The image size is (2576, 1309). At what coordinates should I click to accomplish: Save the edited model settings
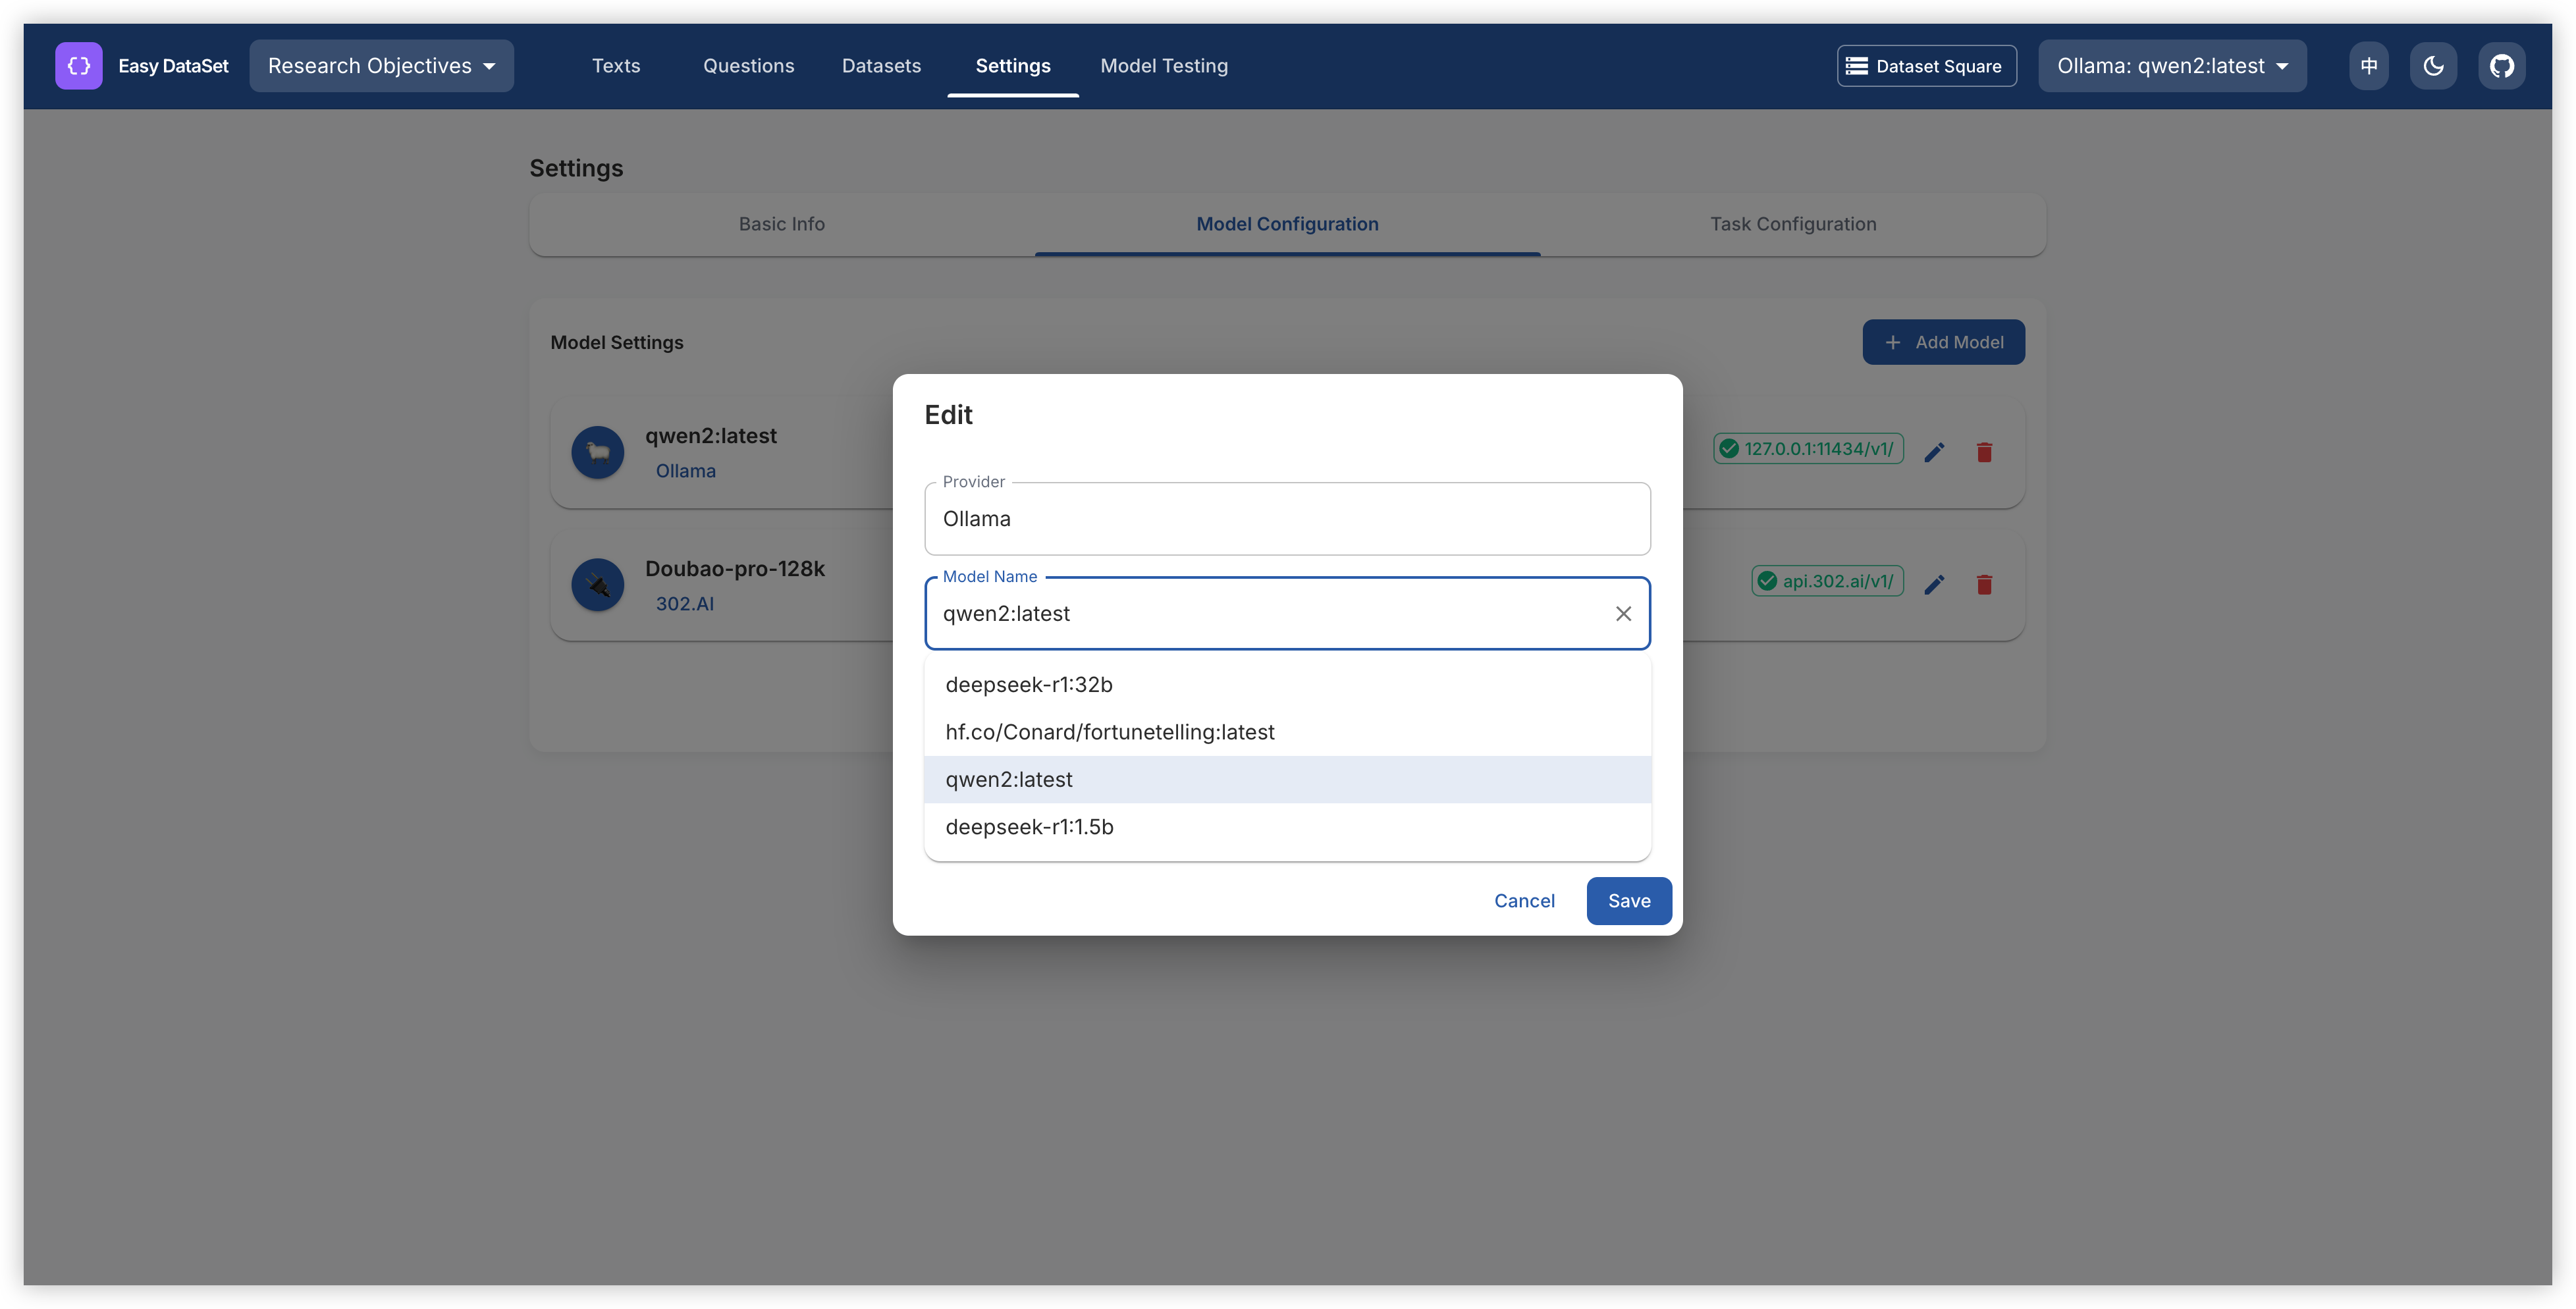1628,901
